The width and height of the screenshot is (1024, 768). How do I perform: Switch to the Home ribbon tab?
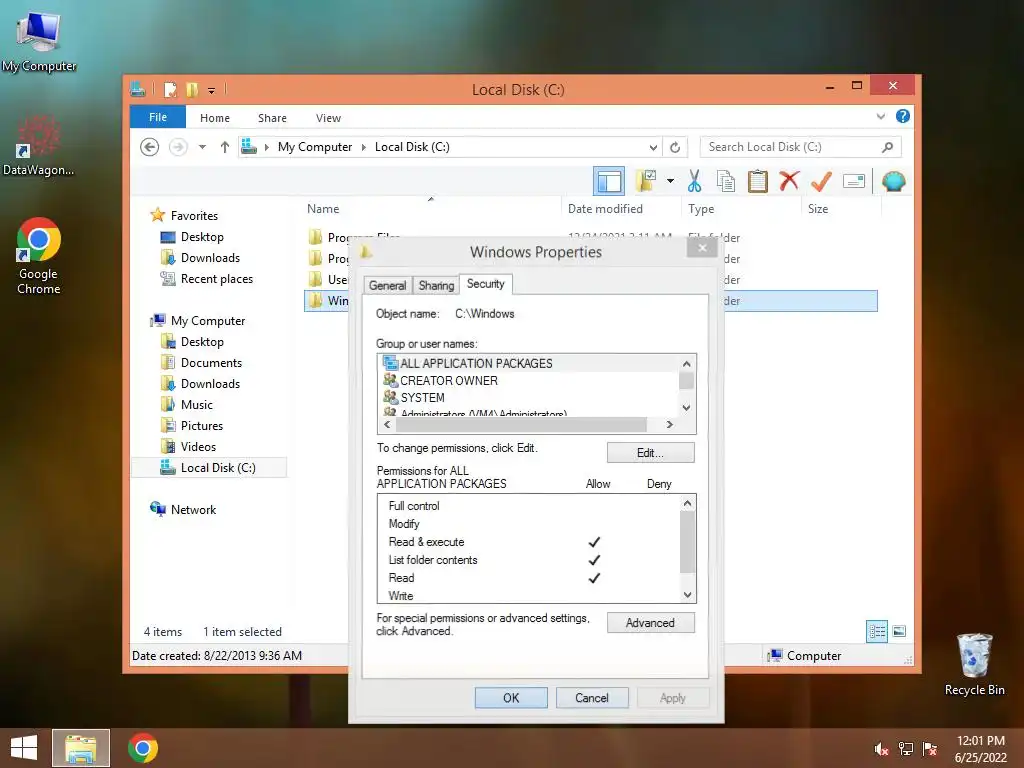[215, 118]
